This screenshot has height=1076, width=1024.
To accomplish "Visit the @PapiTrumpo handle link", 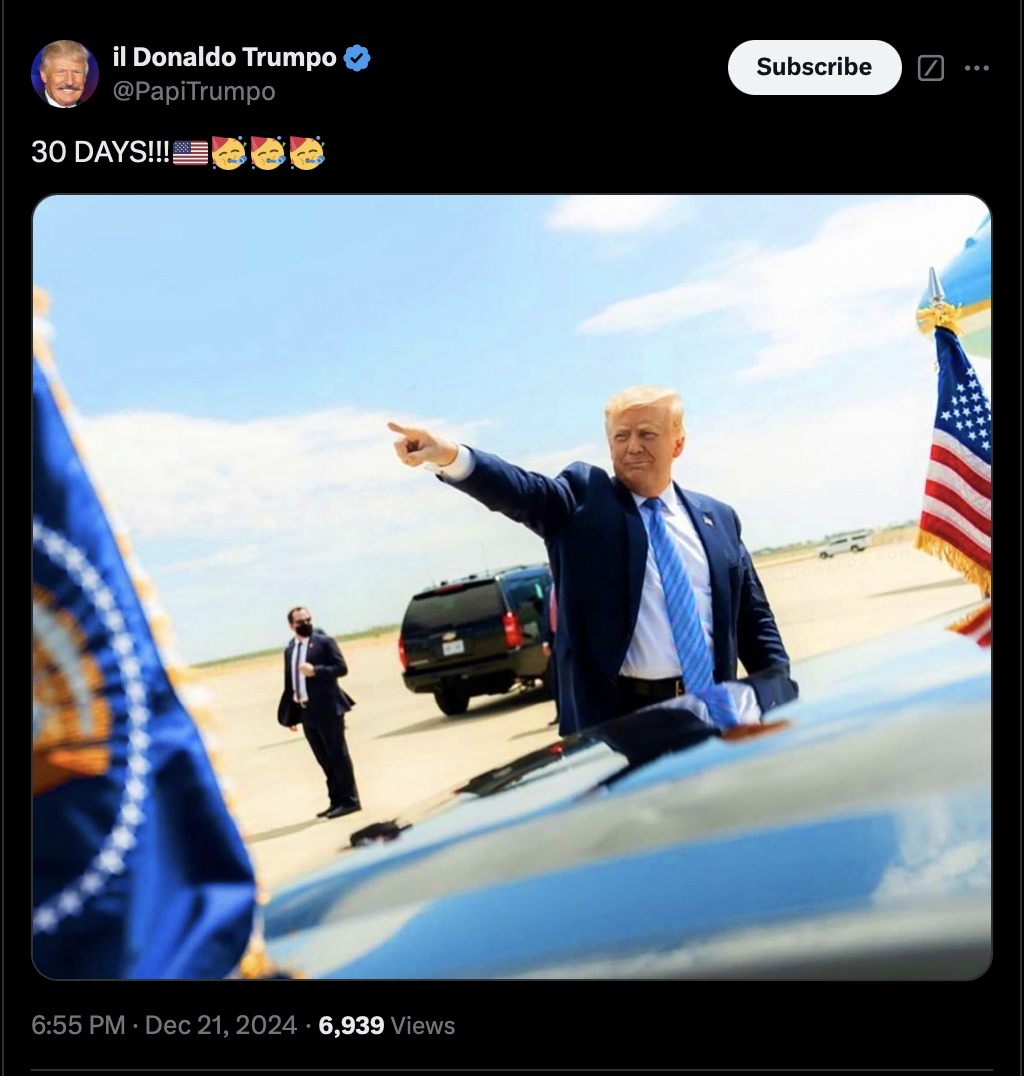I will click(x=194, y=91).
